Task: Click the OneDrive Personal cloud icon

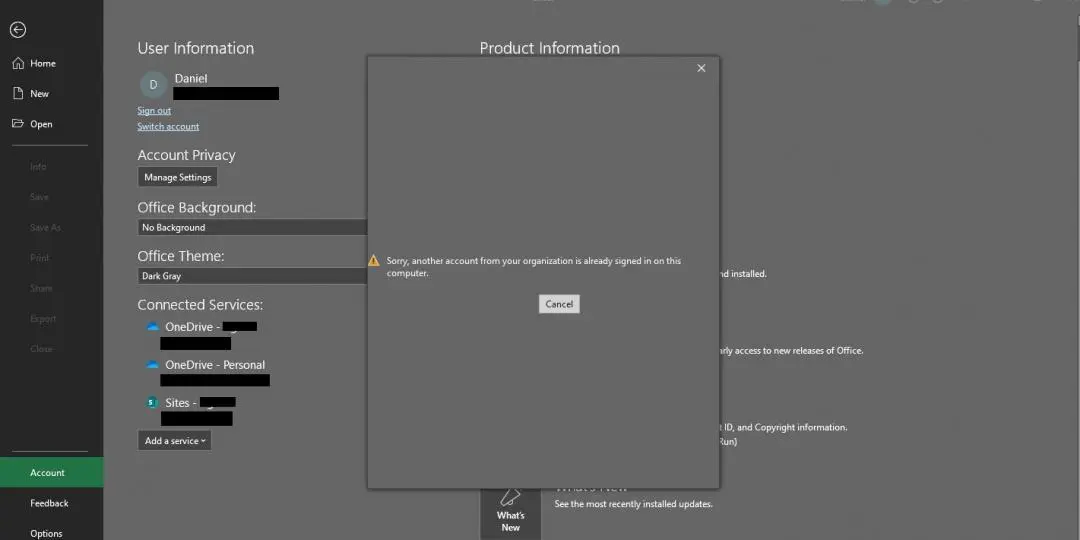Action: (153, 365)
